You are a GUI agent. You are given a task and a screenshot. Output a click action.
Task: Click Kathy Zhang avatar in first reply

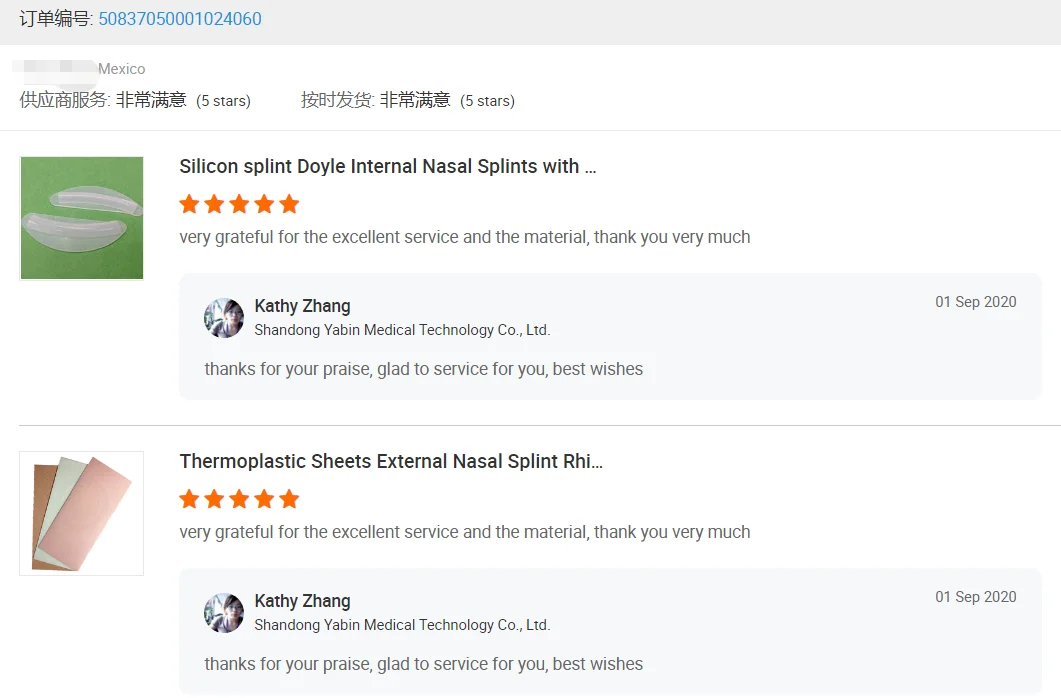point(224,318)
